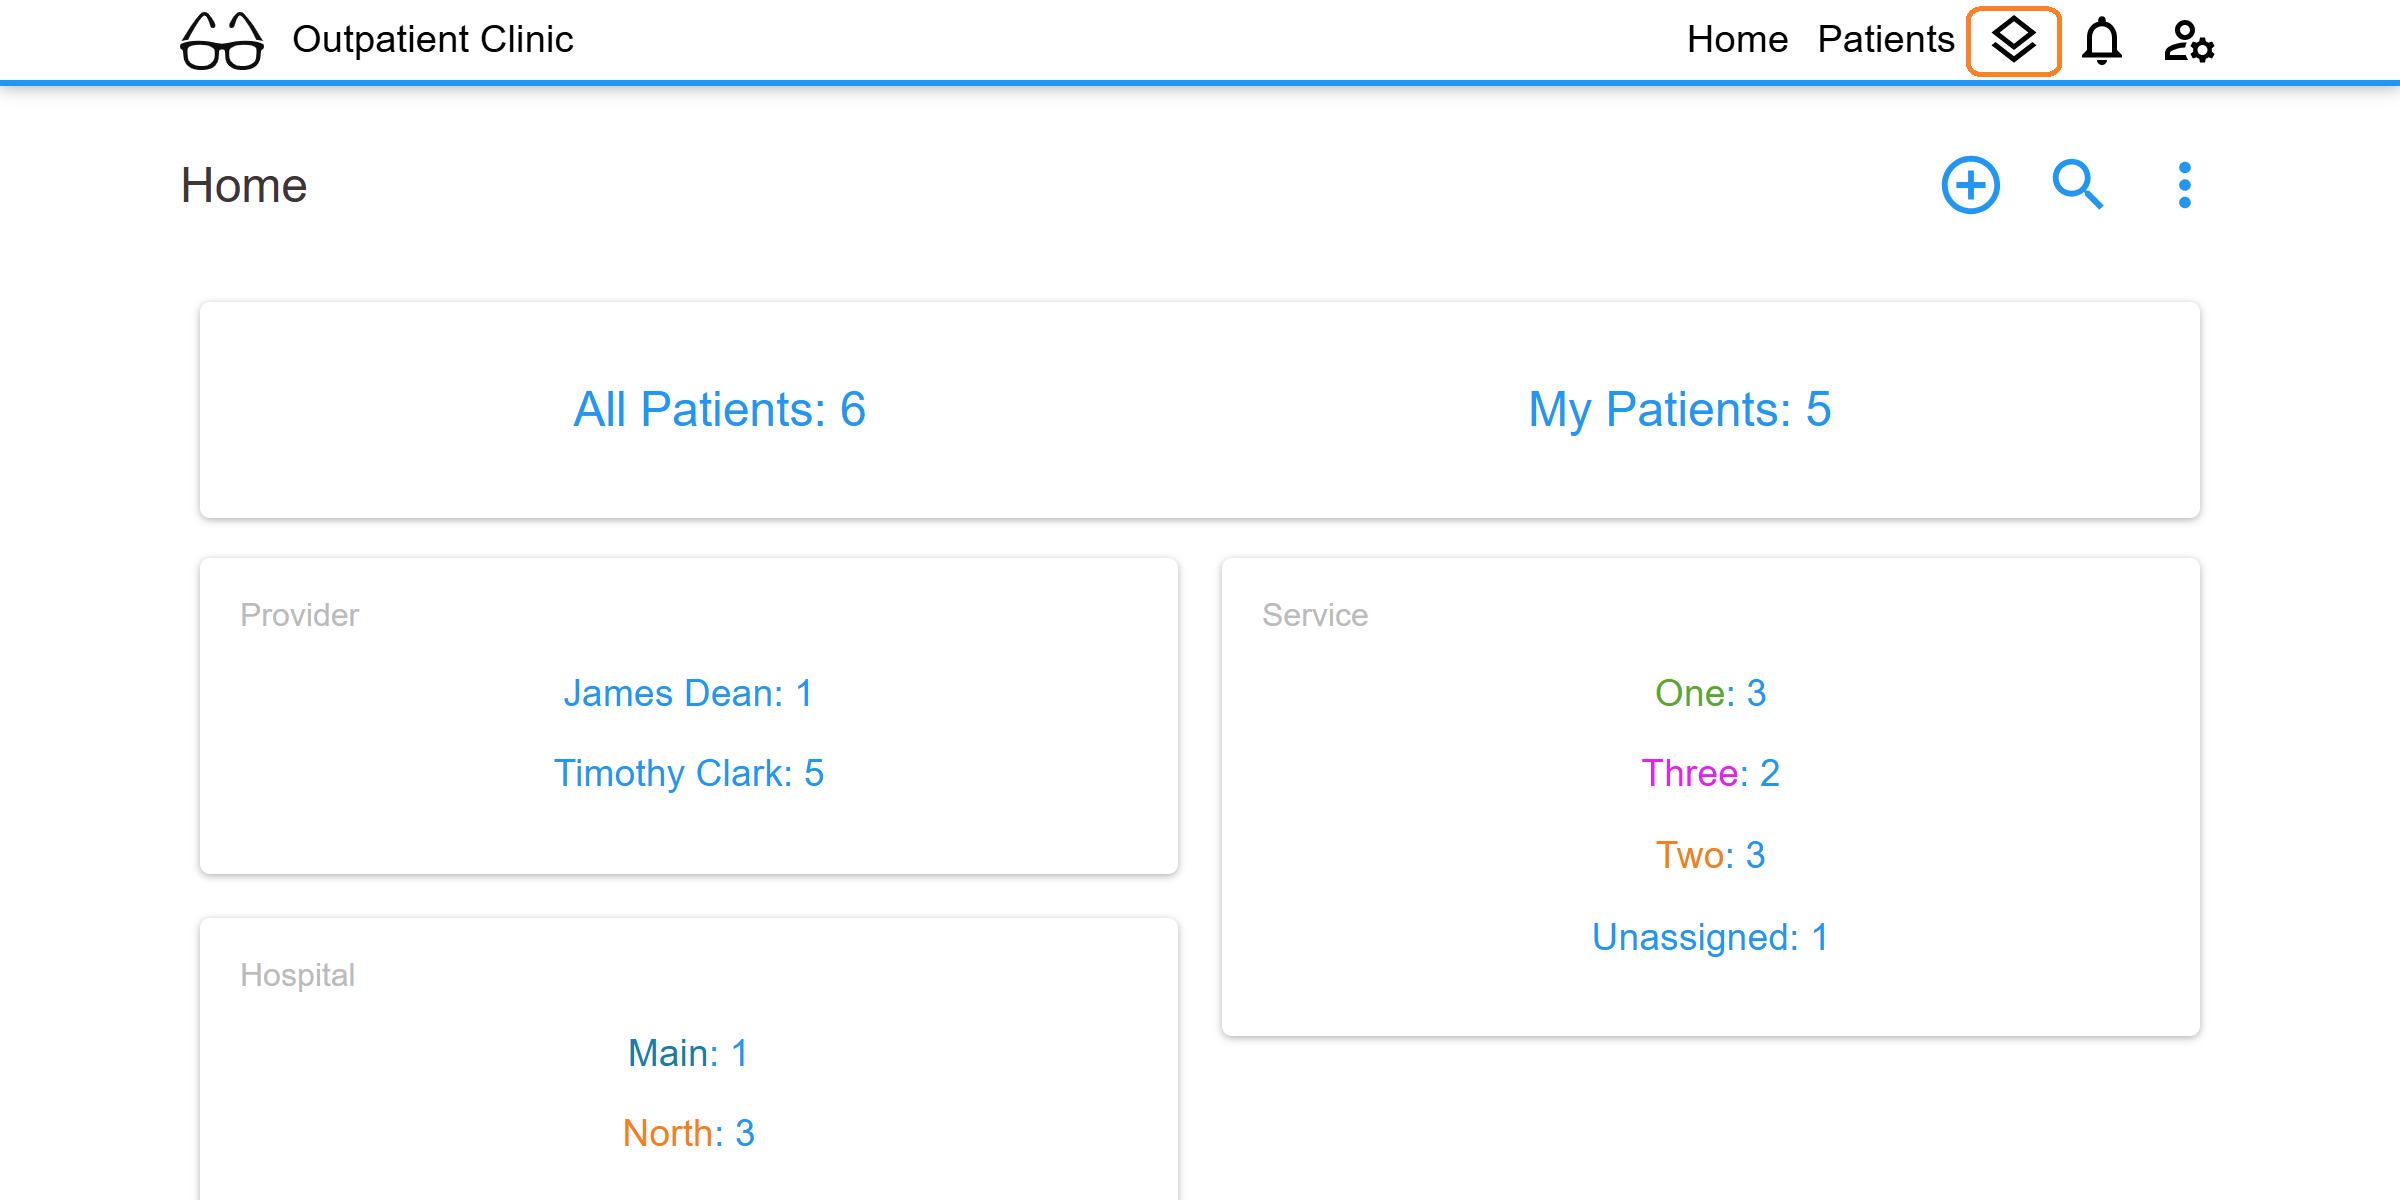Open the search magnifier icon

[x=2078, y=185]
